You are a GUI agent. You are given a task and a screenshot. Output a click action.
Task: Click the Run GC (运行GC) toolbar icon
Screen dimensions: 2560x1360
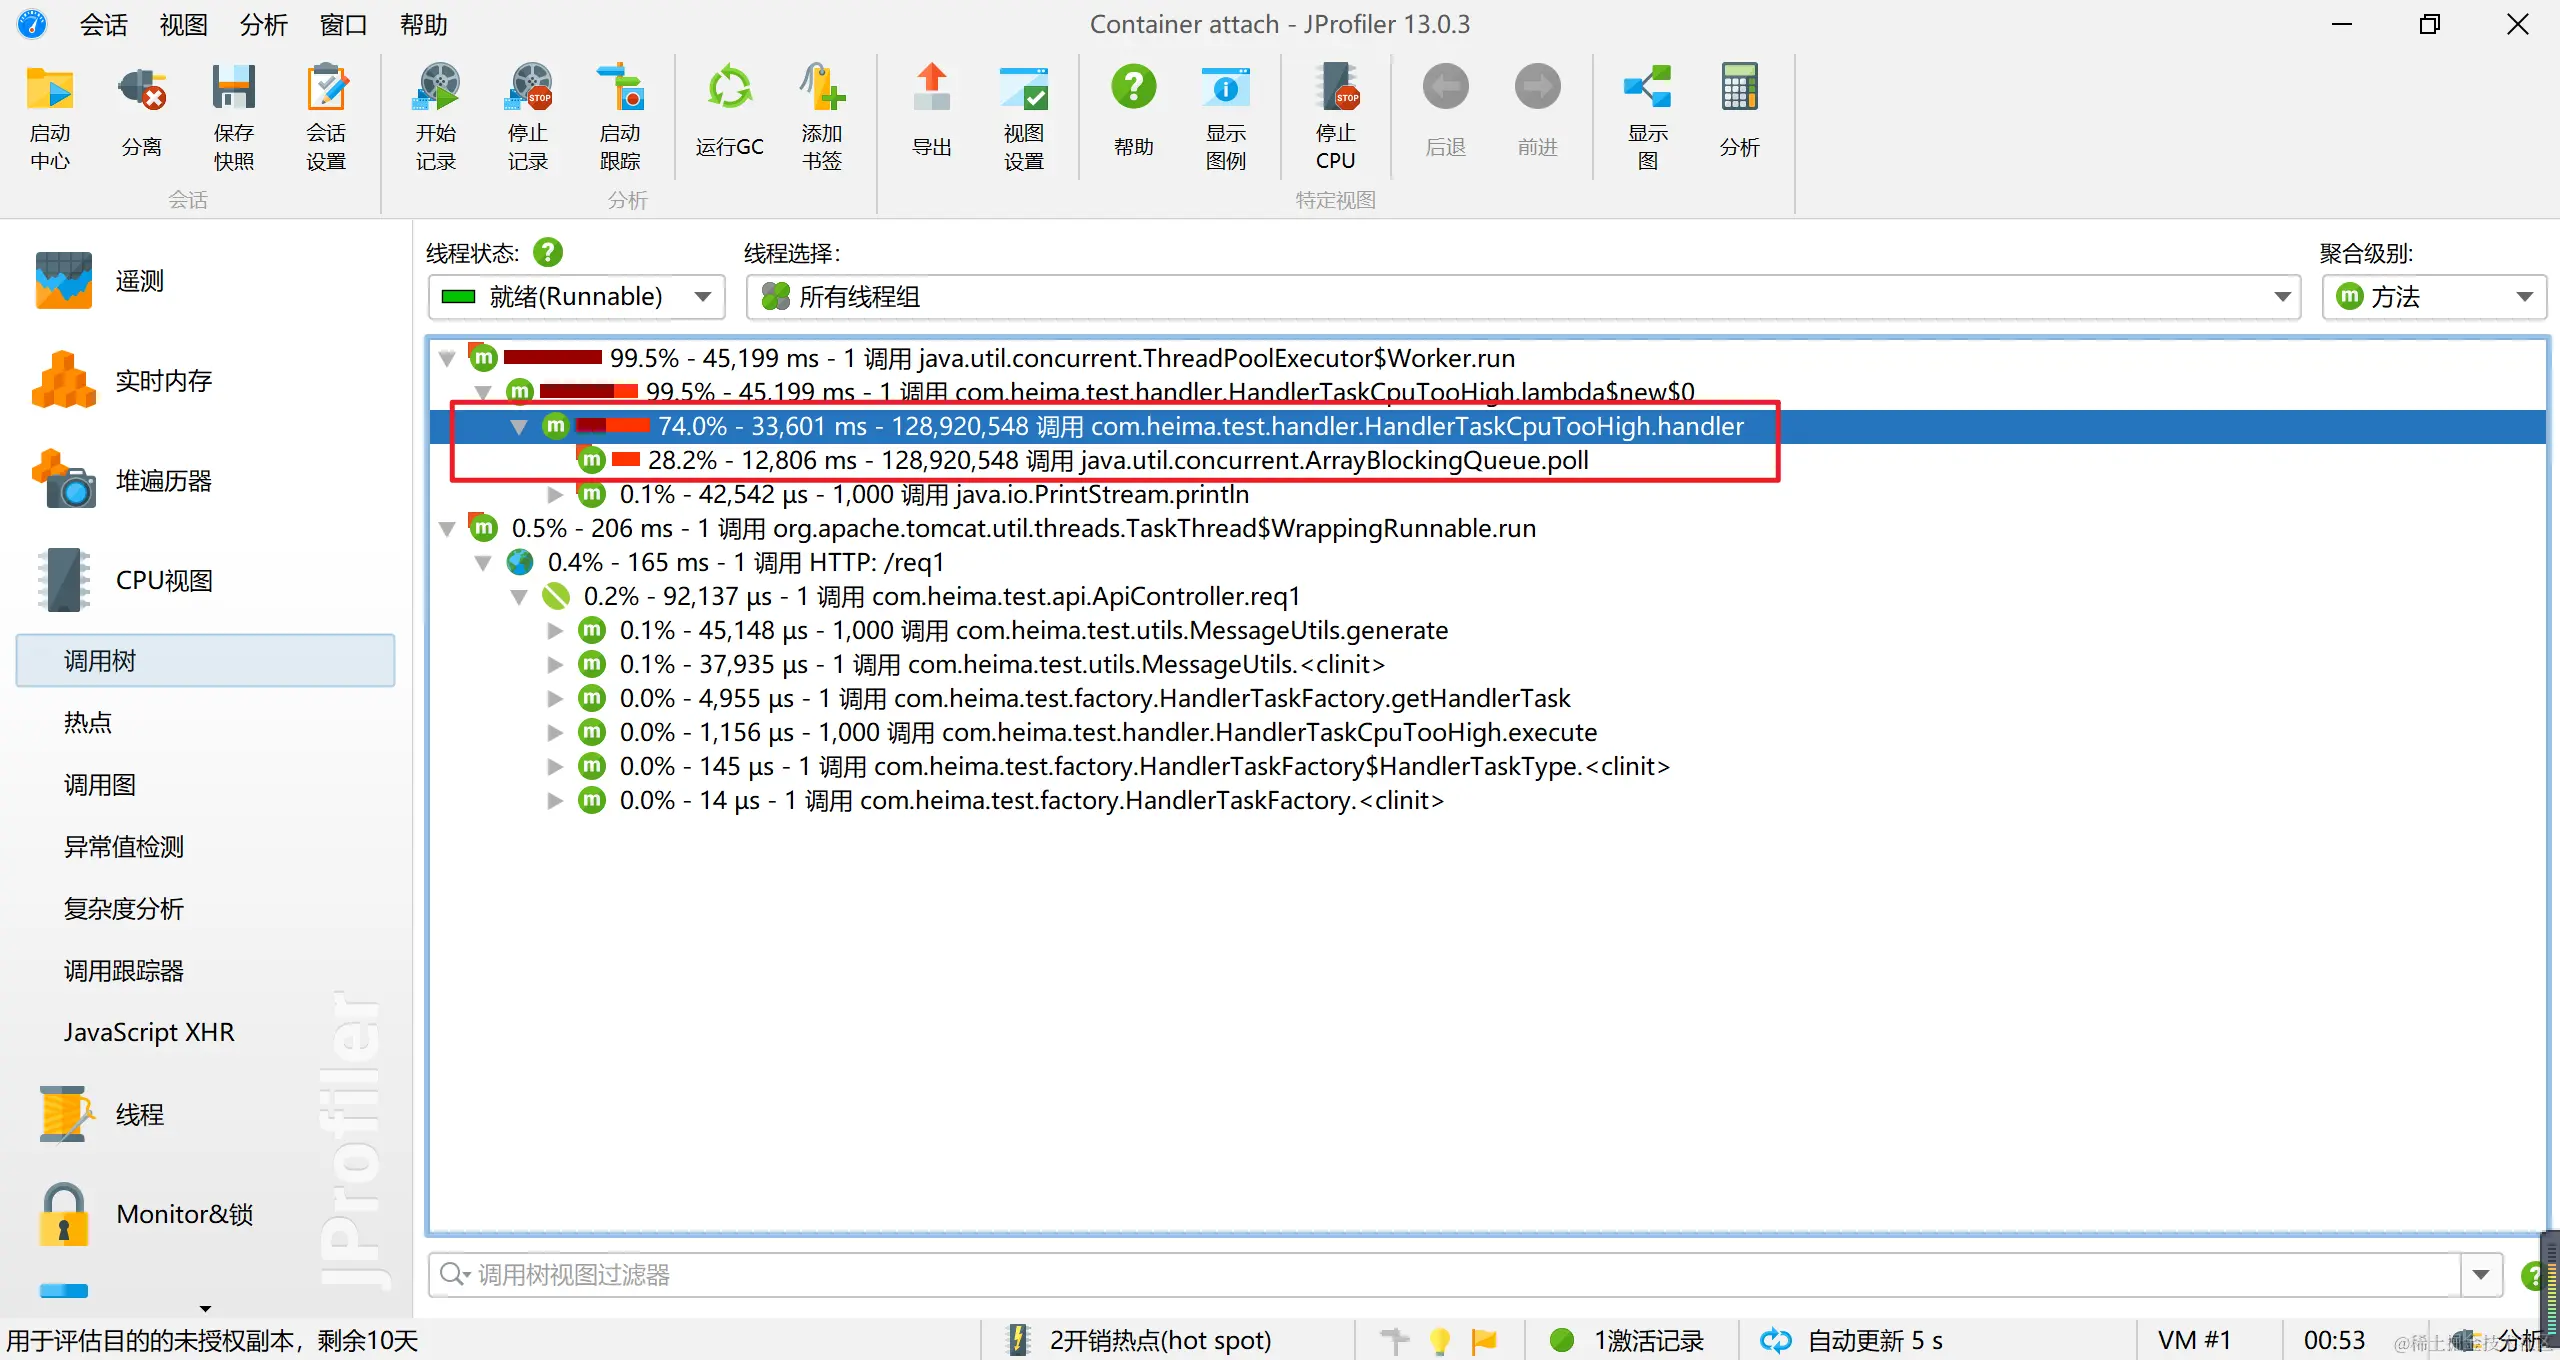pyautogui.click(x=729, y=90)
